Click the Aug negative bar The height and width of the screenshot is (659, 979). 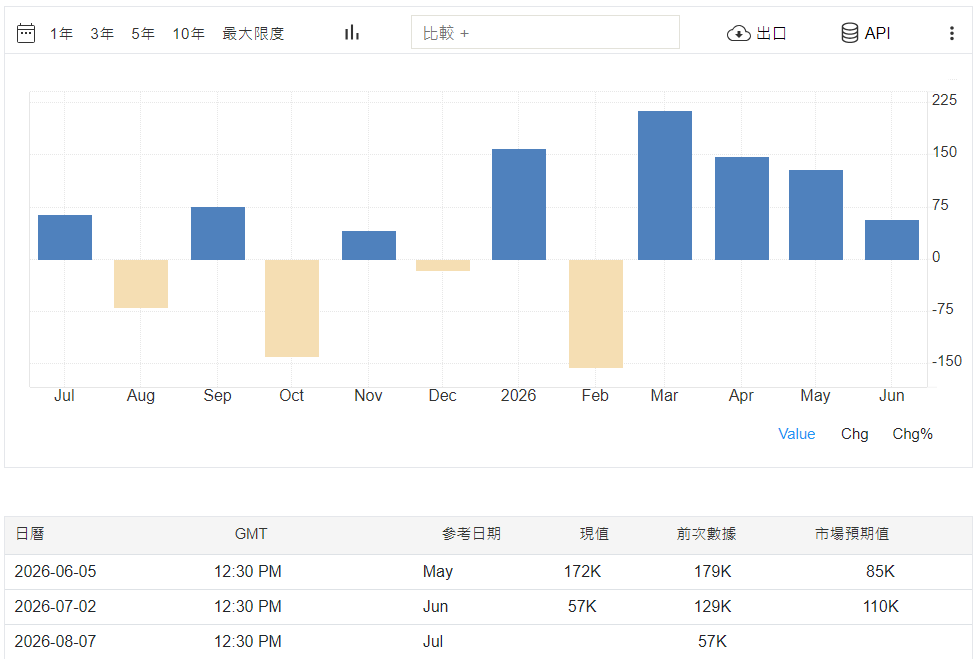(x=141, y=284)
